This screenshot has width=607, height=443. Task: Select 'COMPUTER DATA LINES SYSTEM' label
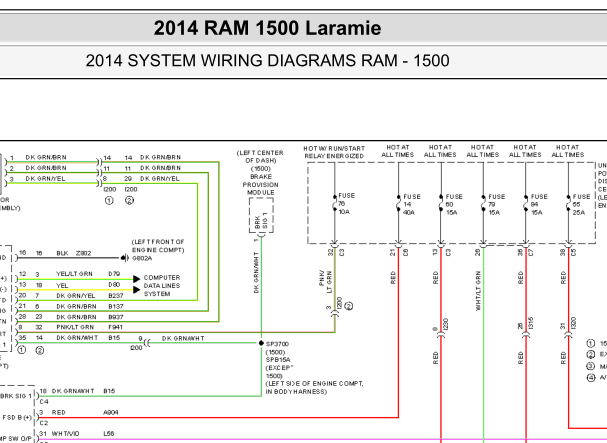click(x=162, y=286)
